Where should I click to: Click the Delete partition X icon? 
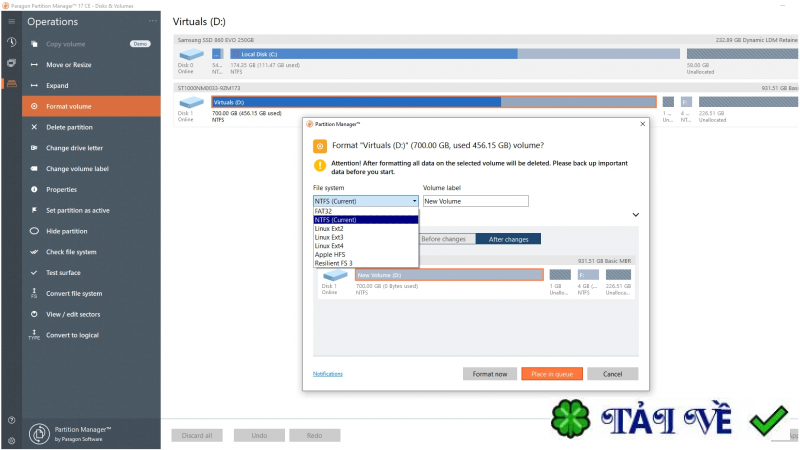34,127
